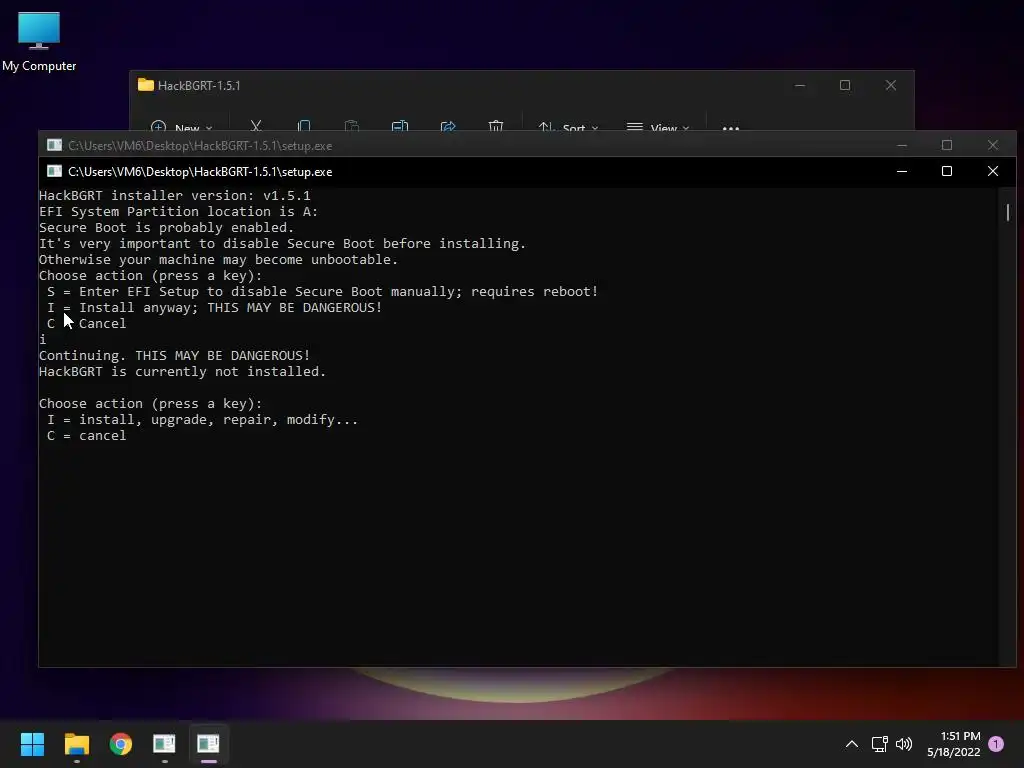Click the console icon of the front setup.exe window

point(54,171)
